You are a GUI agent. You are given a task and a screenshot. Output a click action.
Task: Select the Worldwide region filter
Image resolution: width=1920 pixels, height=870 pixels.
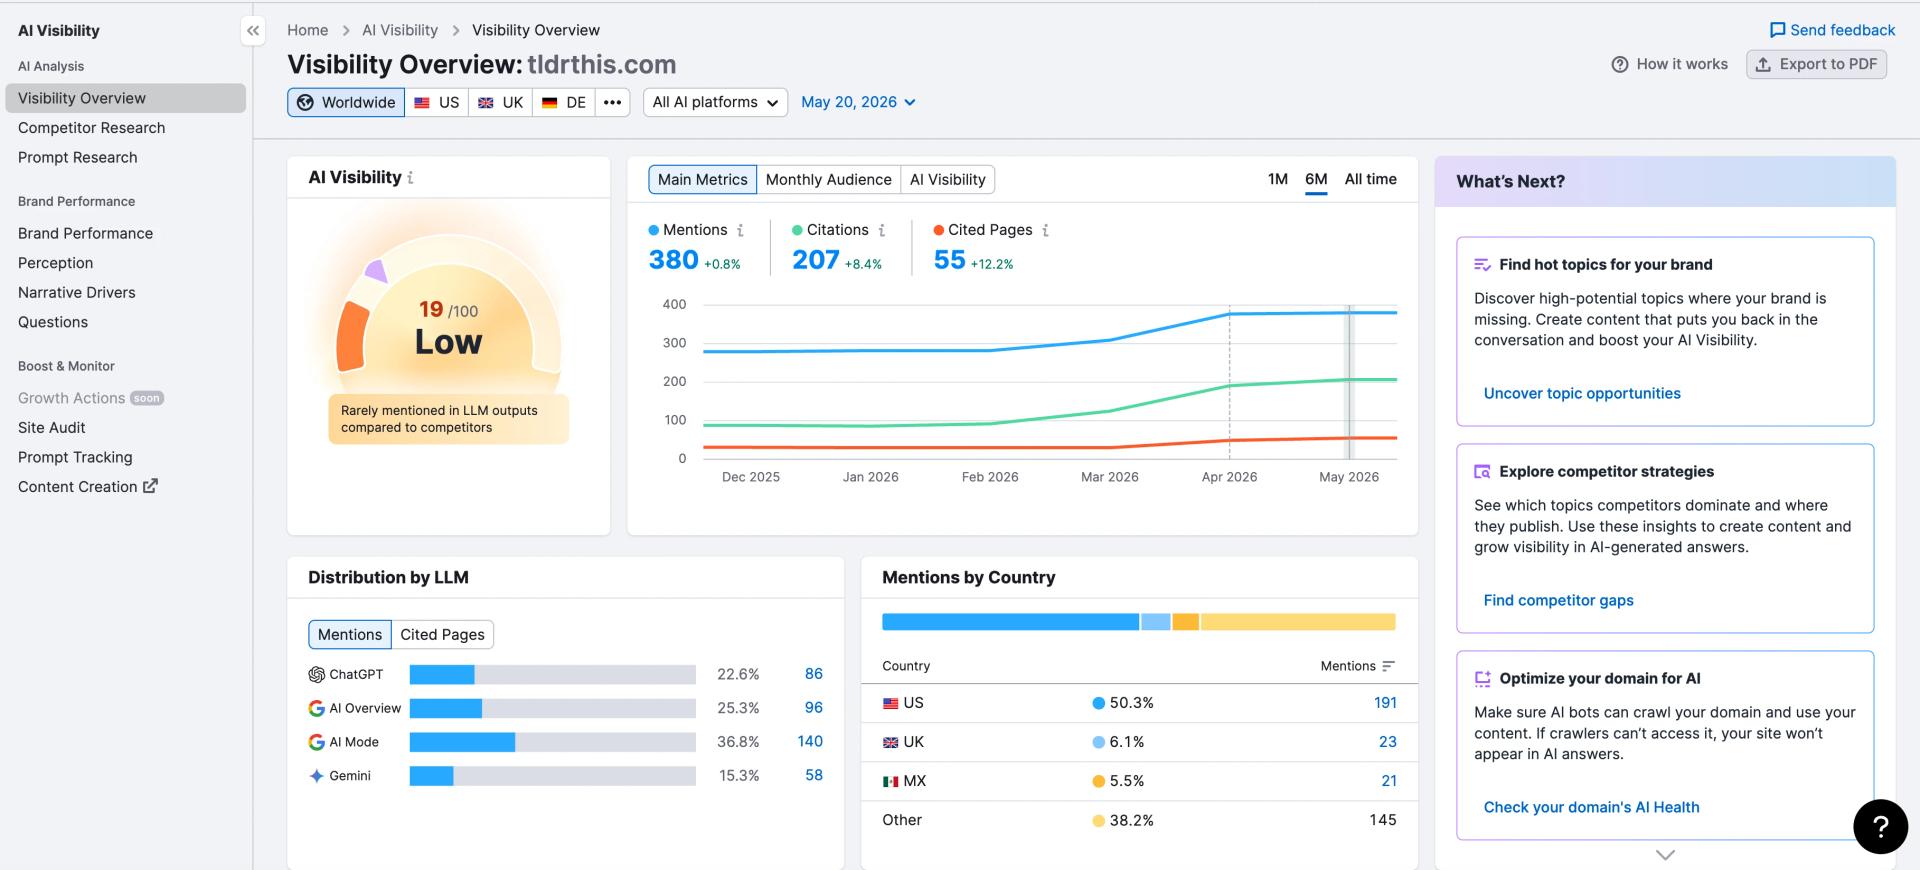click(x=346, y=102)
